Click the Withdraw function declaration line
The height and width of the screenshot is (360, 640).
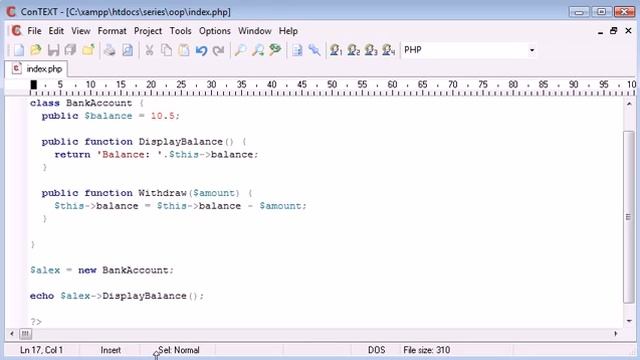(147, 193)
